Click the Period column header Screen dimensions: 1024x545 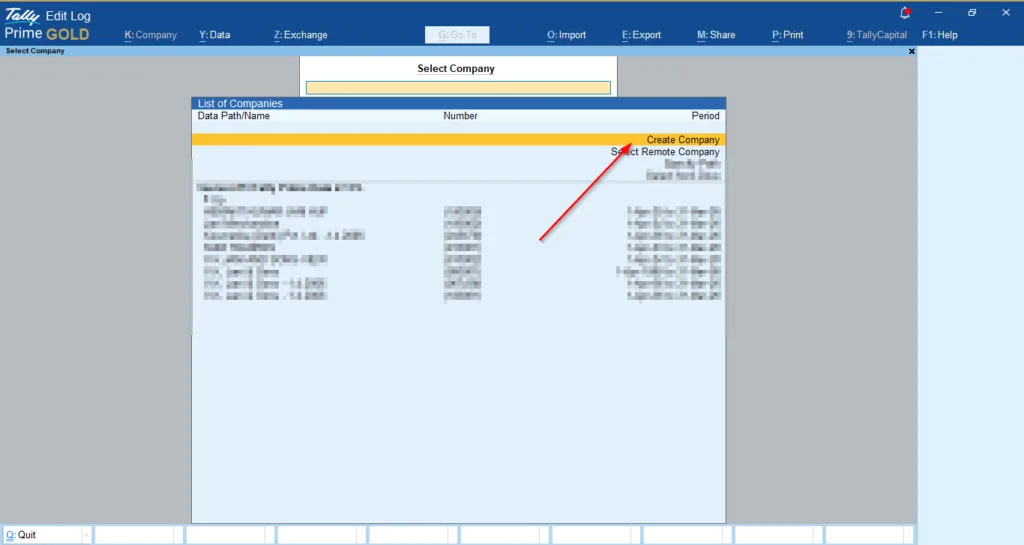click(x=705, y=116)
